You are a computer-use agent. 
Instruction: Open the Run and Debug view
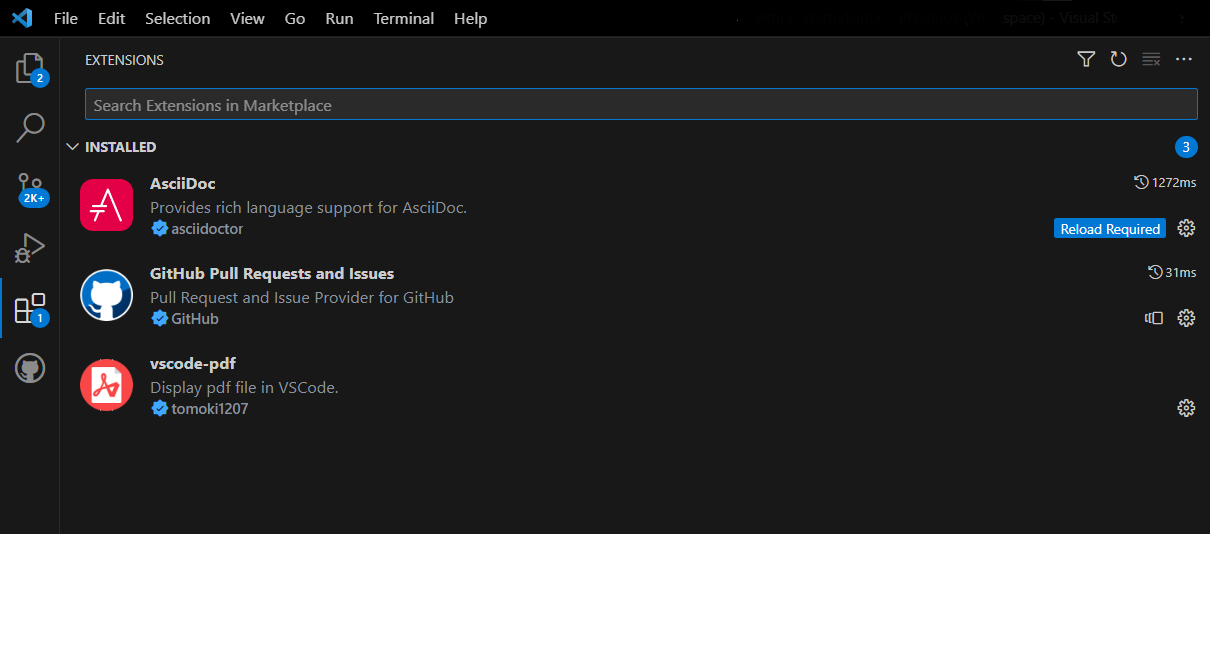pyautogui.click(x=30, y=247)
